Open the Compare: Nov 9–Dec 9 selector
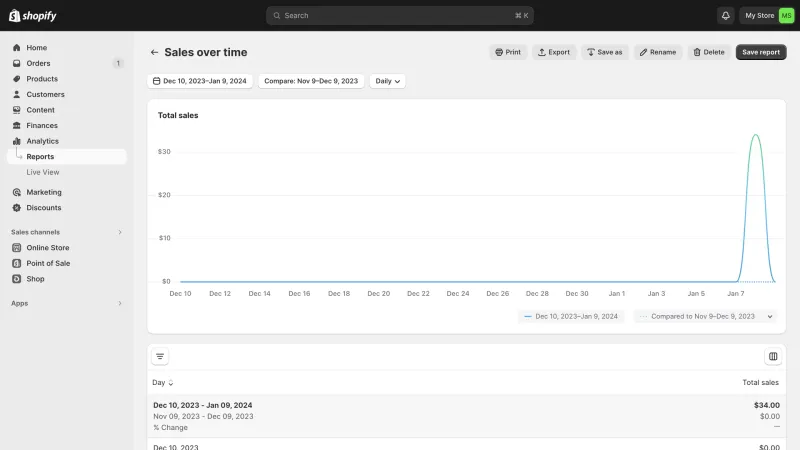Image resolution: width=800 pixels, height=450 pixels. (x=311, y=81)
